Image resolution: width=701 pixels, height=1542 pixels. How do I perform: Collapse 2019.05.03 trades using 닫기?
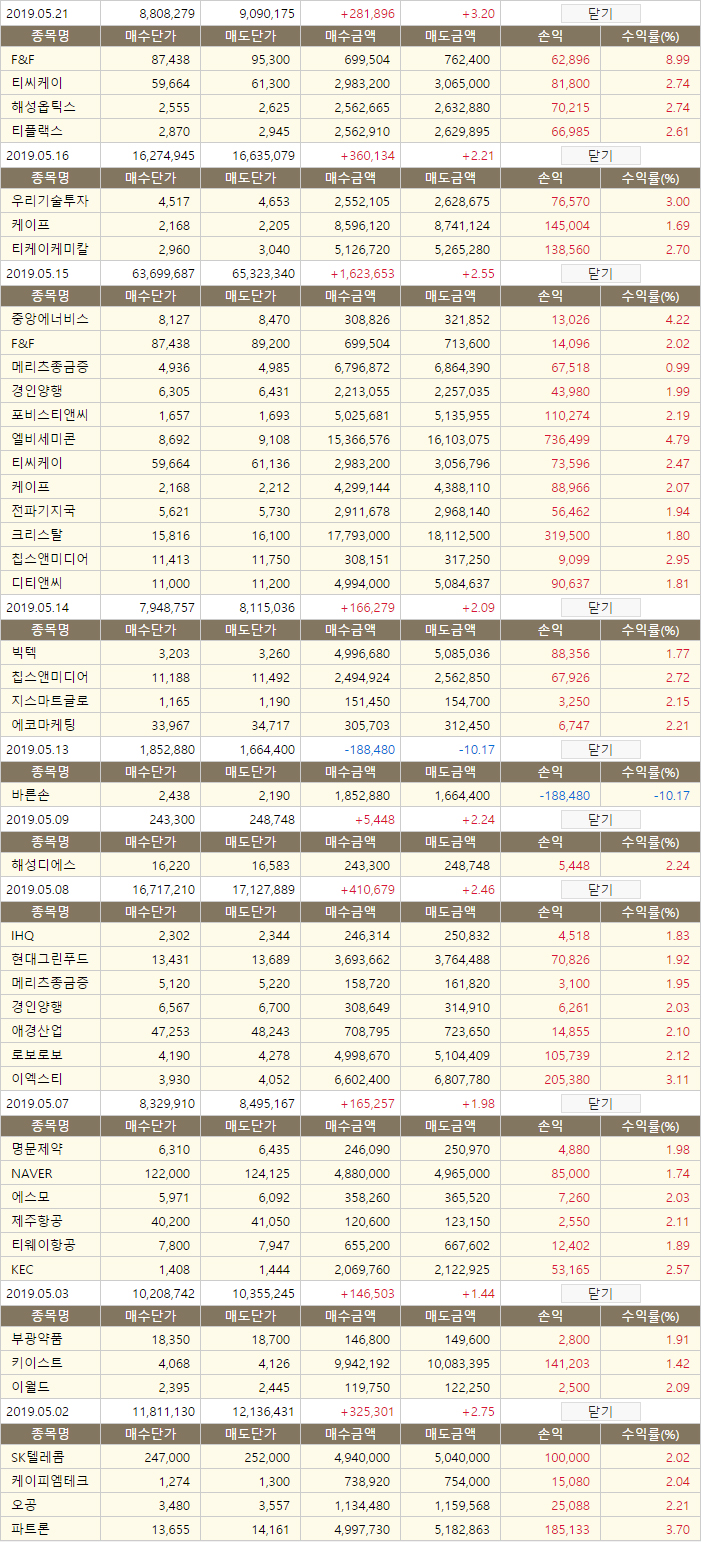[600, 1294]
